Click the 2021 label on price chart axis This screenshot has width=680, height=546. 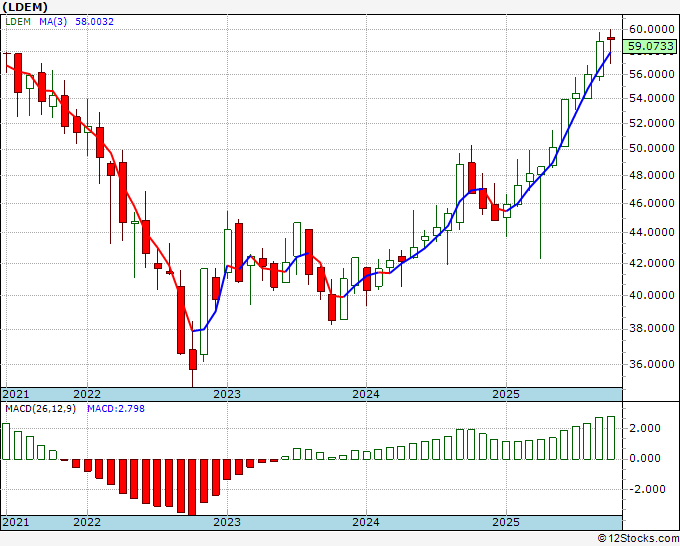coord(16,394)
